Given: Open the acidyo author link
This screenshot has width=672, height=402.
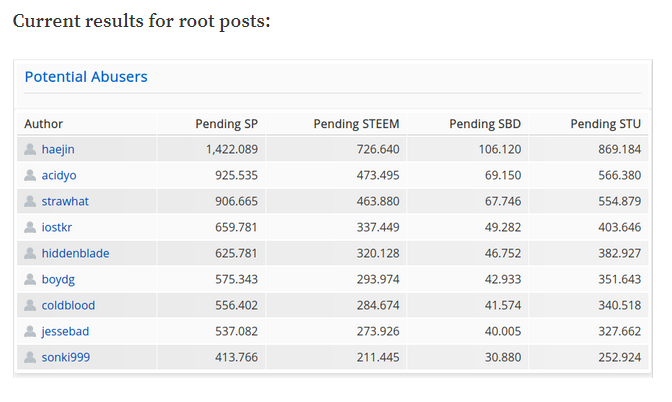Looking at the screenshot, I should (59, 175).
